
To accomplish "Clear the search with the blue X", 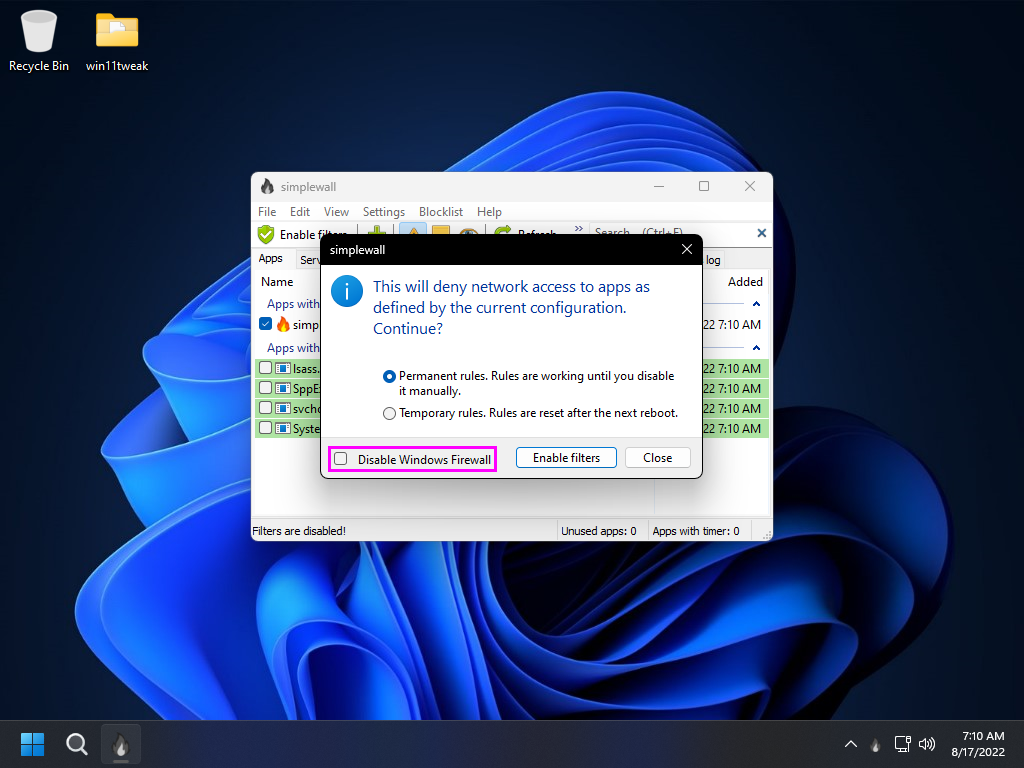I will 761,233.
